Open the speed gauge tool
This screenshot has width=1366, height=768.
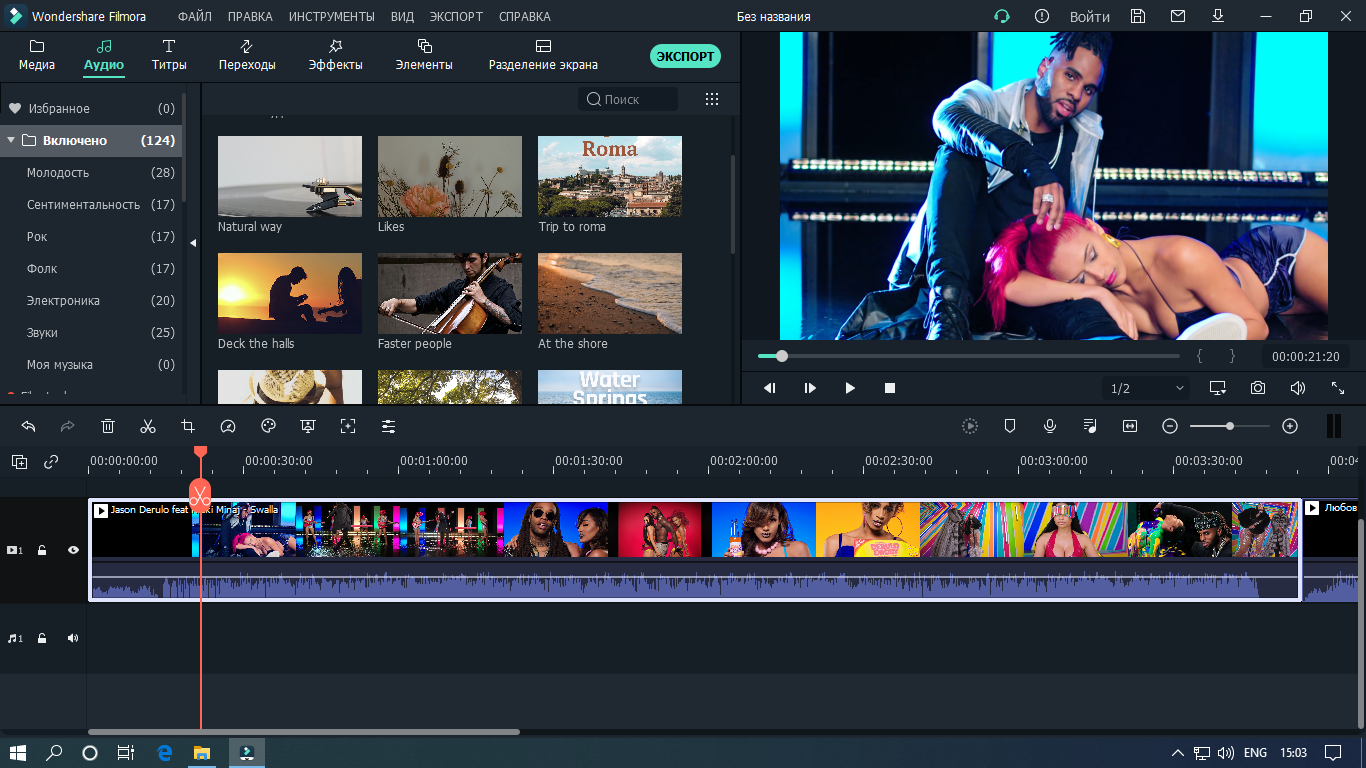[228, 426]
